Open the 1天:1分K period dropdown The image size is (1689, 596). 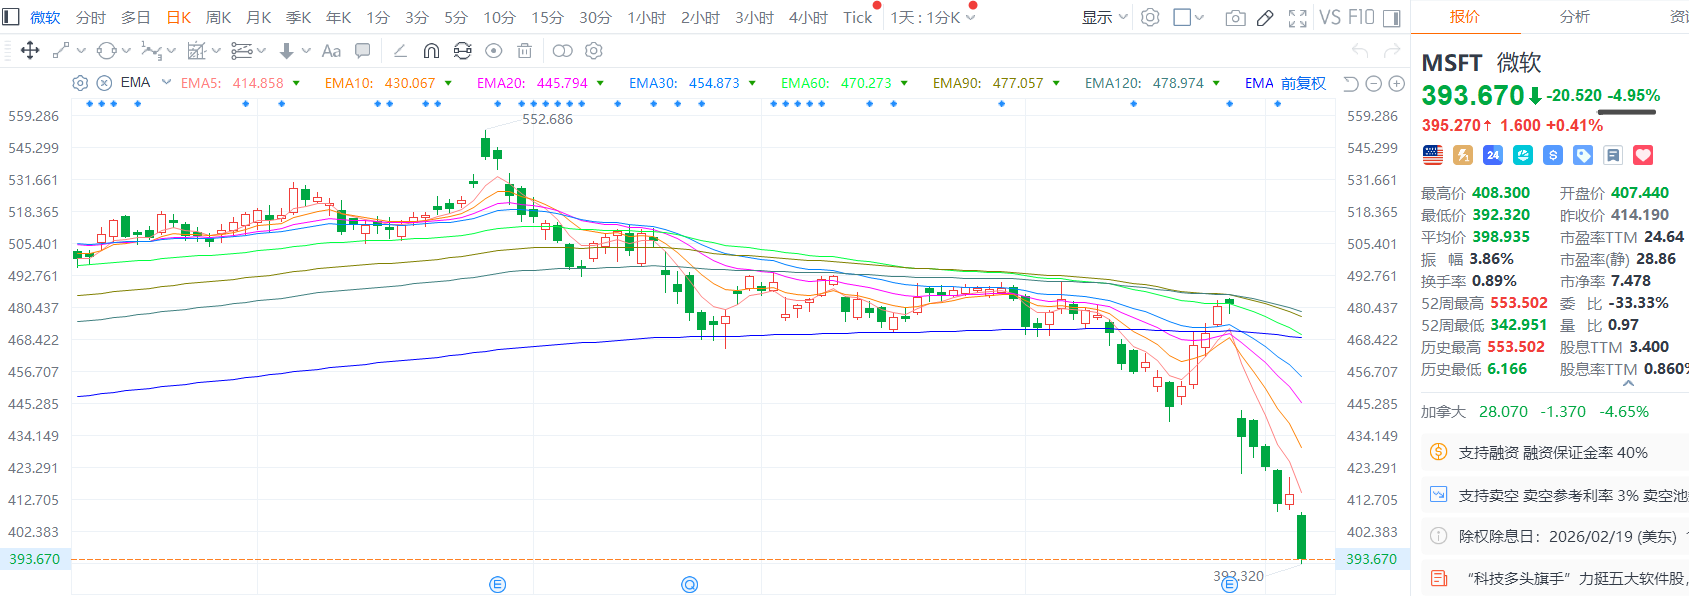933,18
